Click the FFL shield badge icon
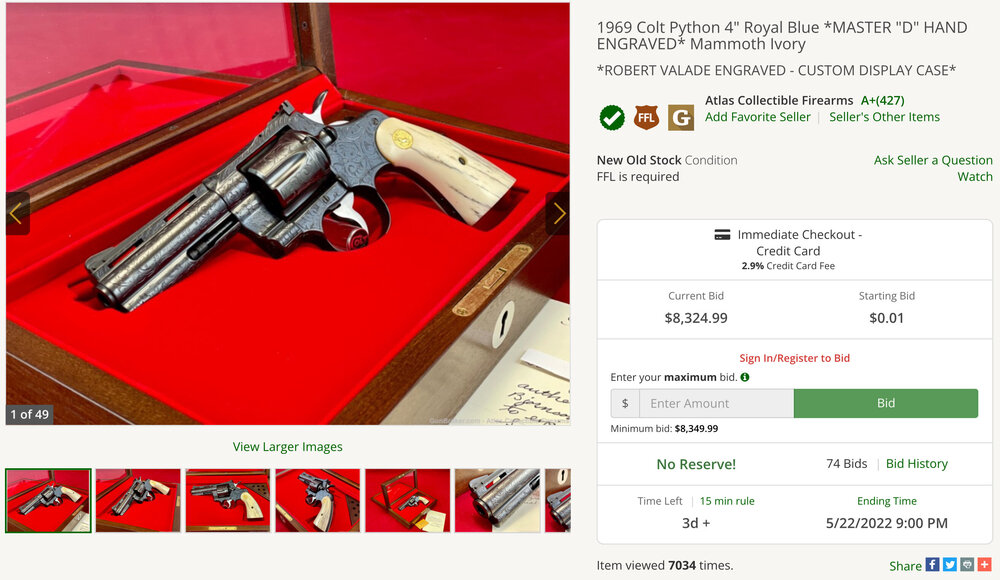 pos(646,117)
